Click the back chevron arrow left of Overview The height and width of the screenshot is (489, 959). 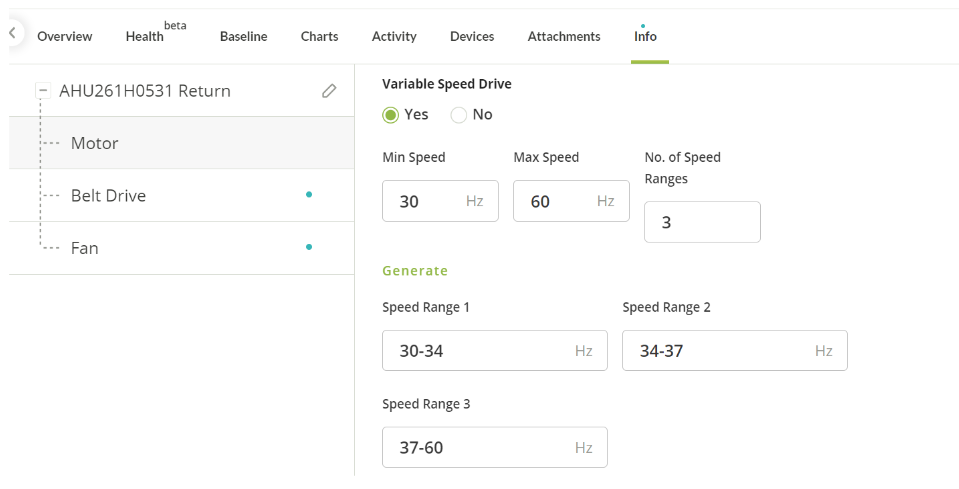pos(12,34)
